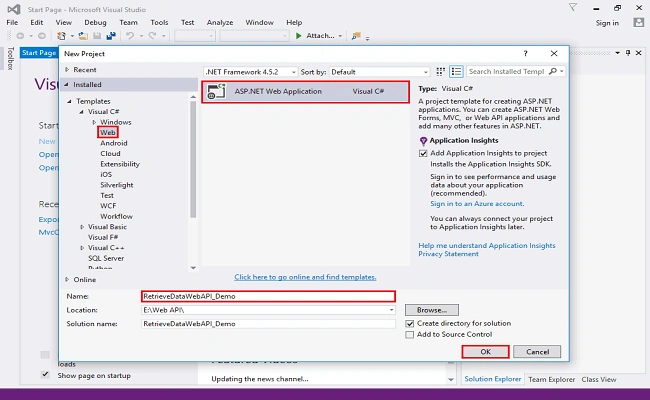The image size is (650, 400).
Task: Open the Start Page window position menu
Action: coord(617,53)
